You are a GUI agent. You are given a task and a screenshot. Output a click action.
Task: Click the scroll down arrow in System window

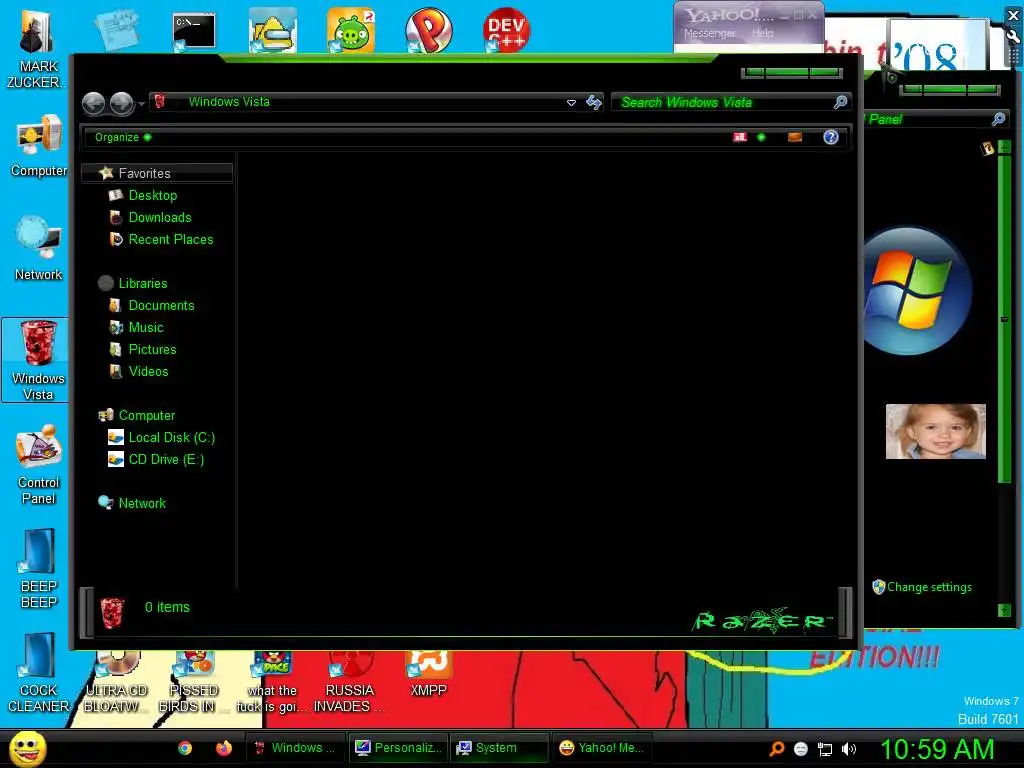click(x=1004, y=611)
